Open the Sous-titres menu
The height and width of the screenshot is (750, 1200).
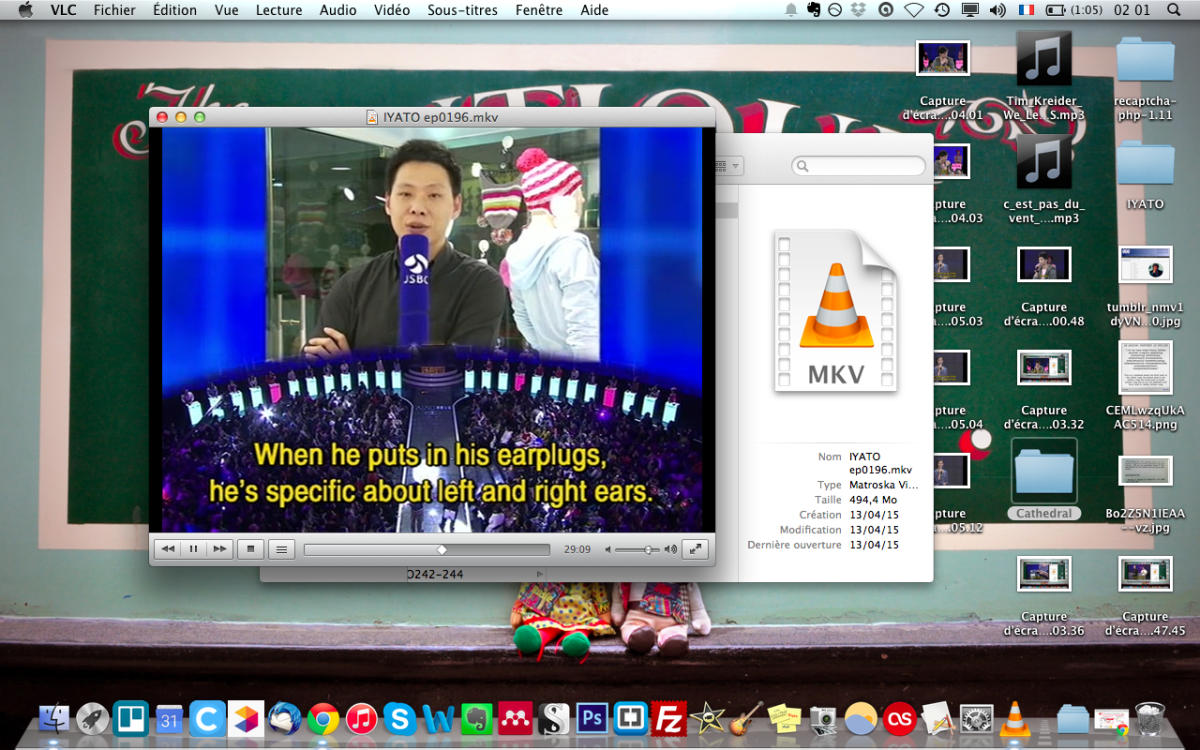[x=462, y=10]
